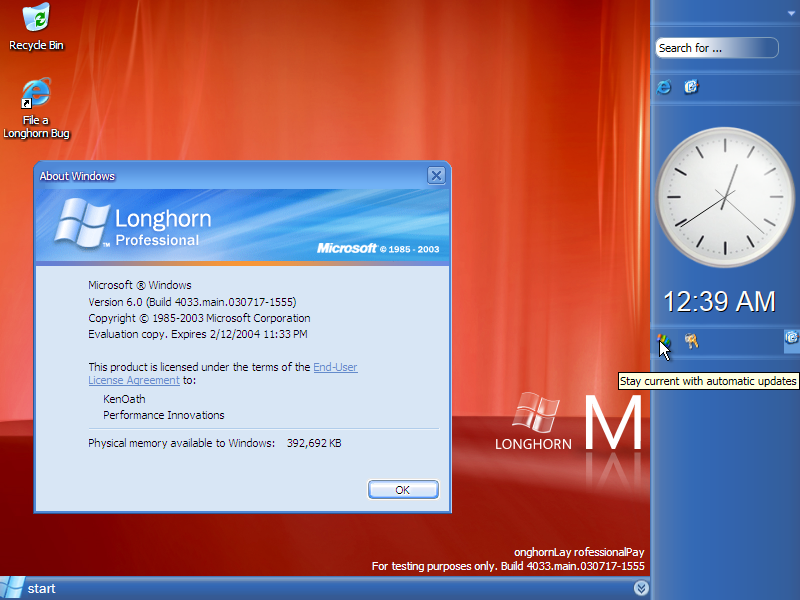Click the 'Copyright © 1985-2003 Microsoft Corporation' line
The width and height of the screenshot is (800, 600).
199,318
